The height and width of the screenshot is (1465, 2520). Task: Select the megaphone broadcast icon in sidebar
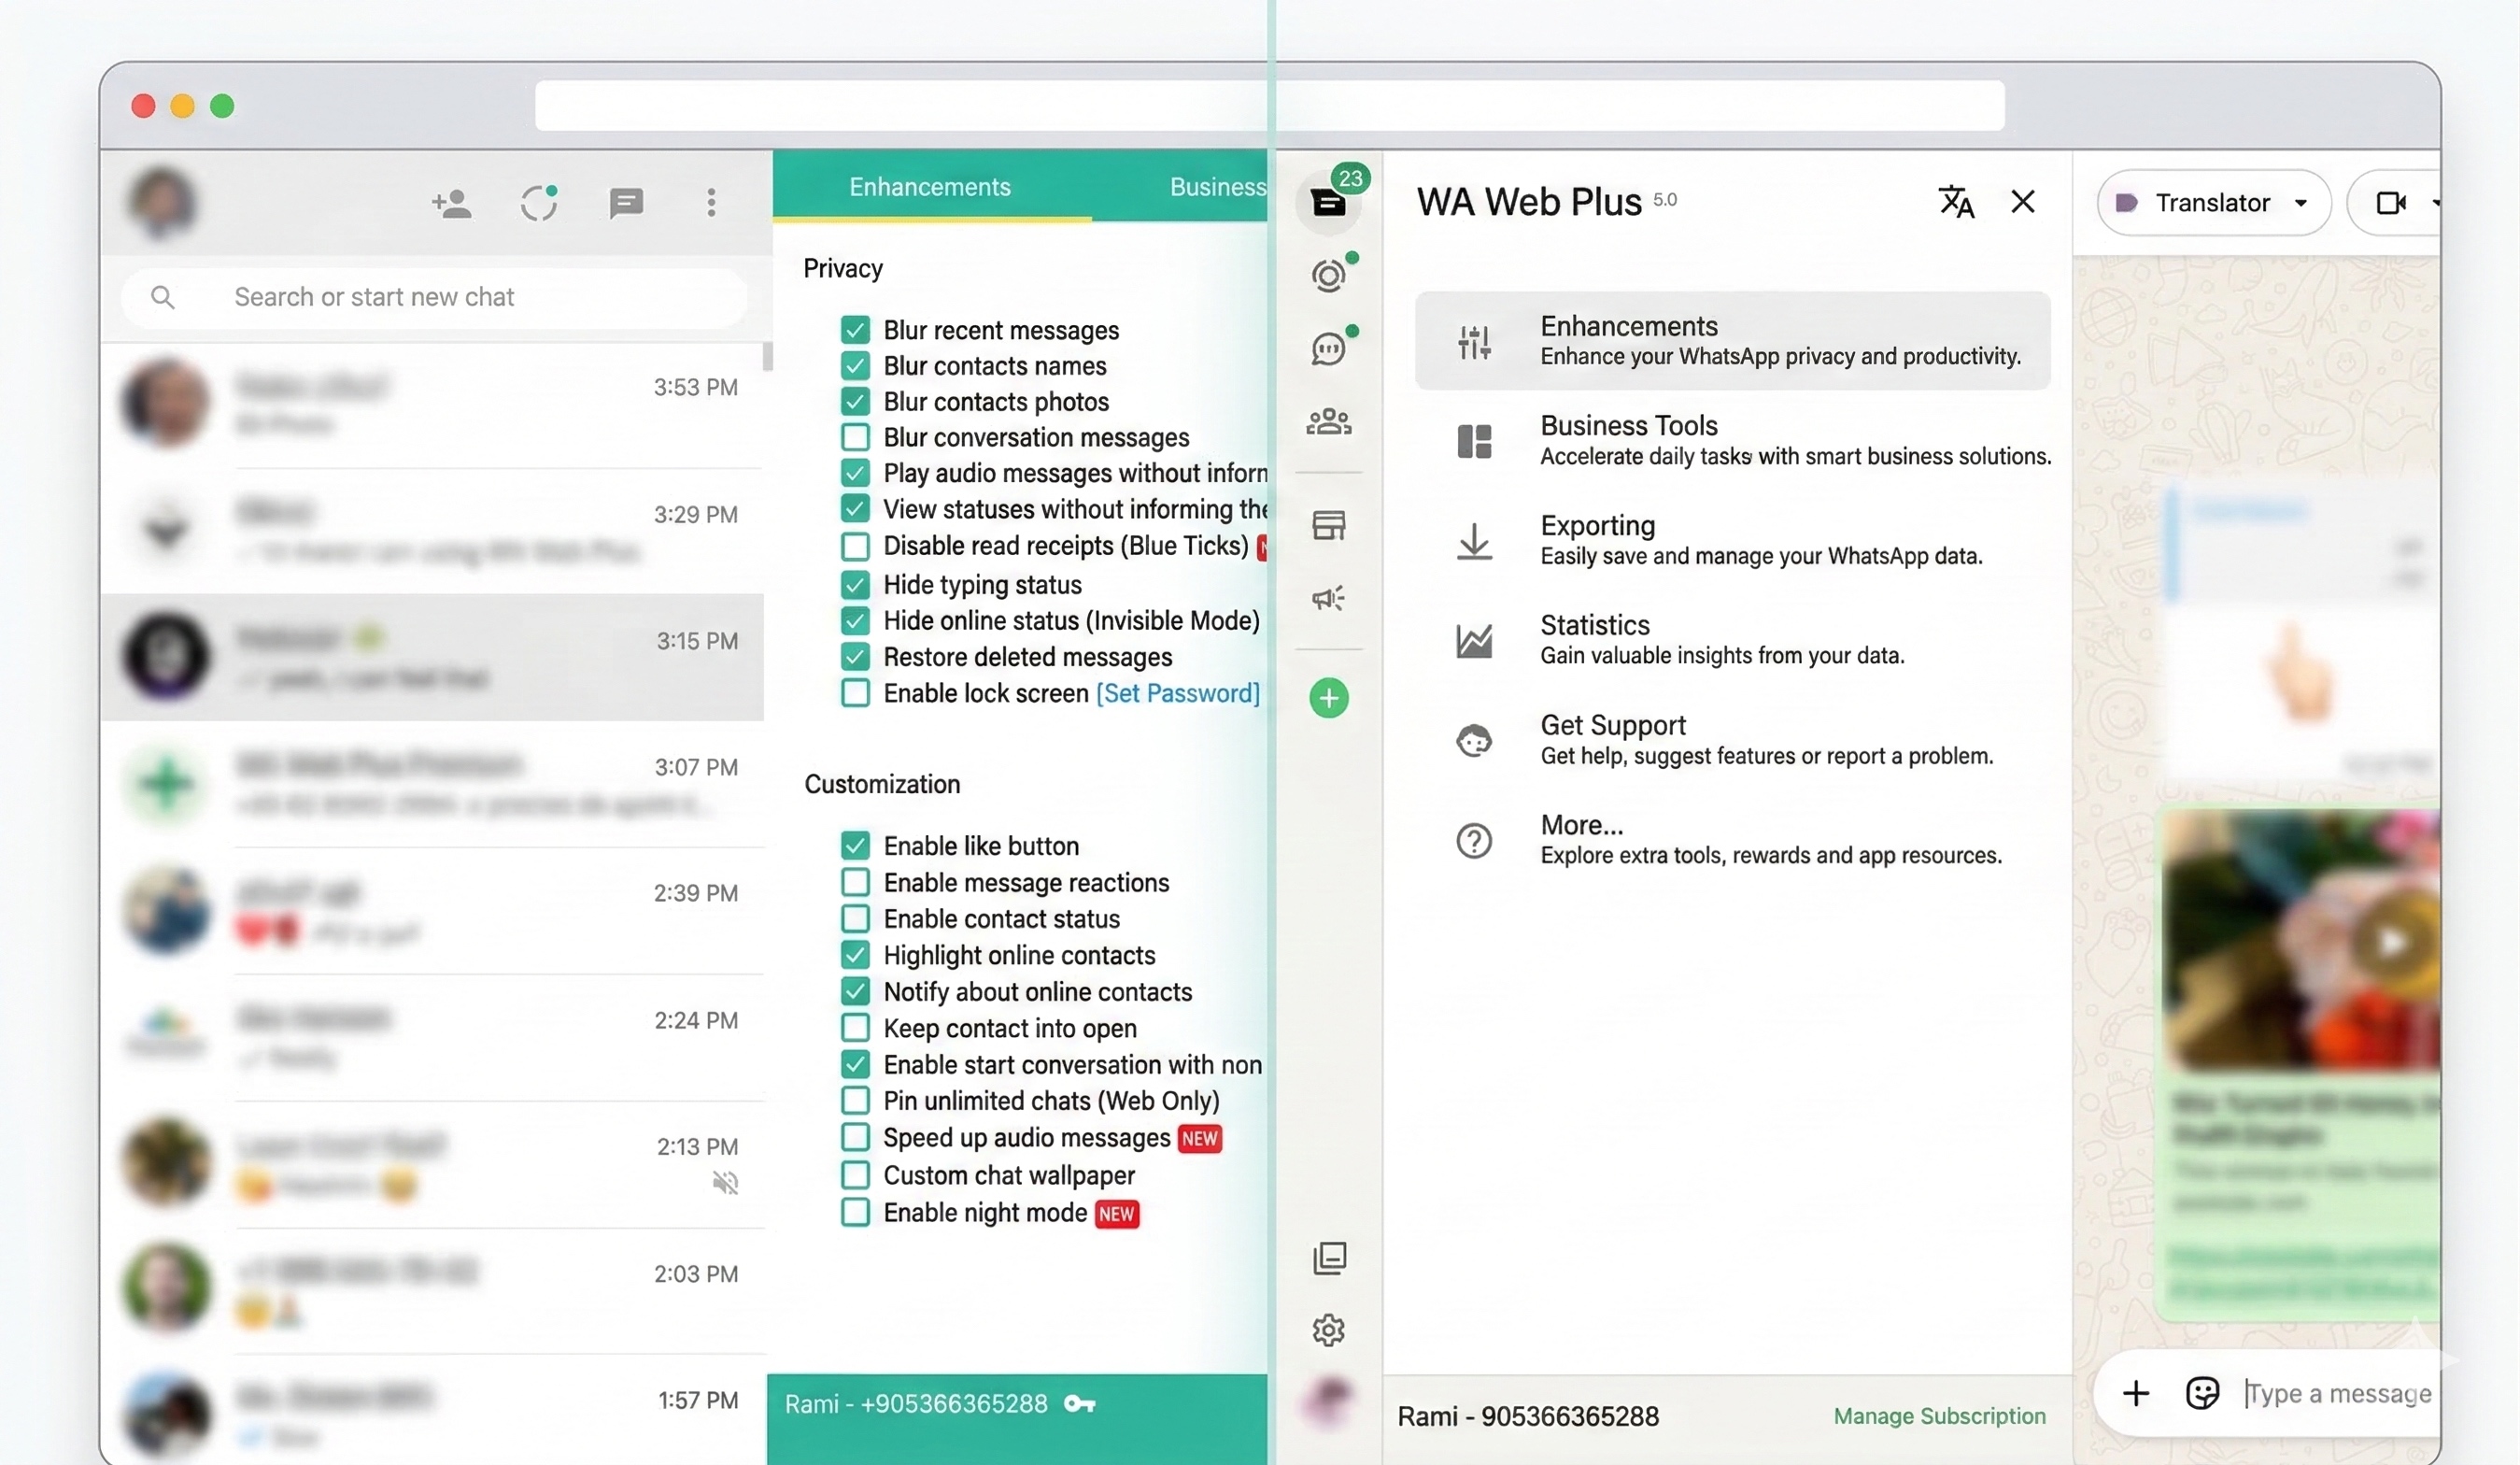click(1328, 598)
